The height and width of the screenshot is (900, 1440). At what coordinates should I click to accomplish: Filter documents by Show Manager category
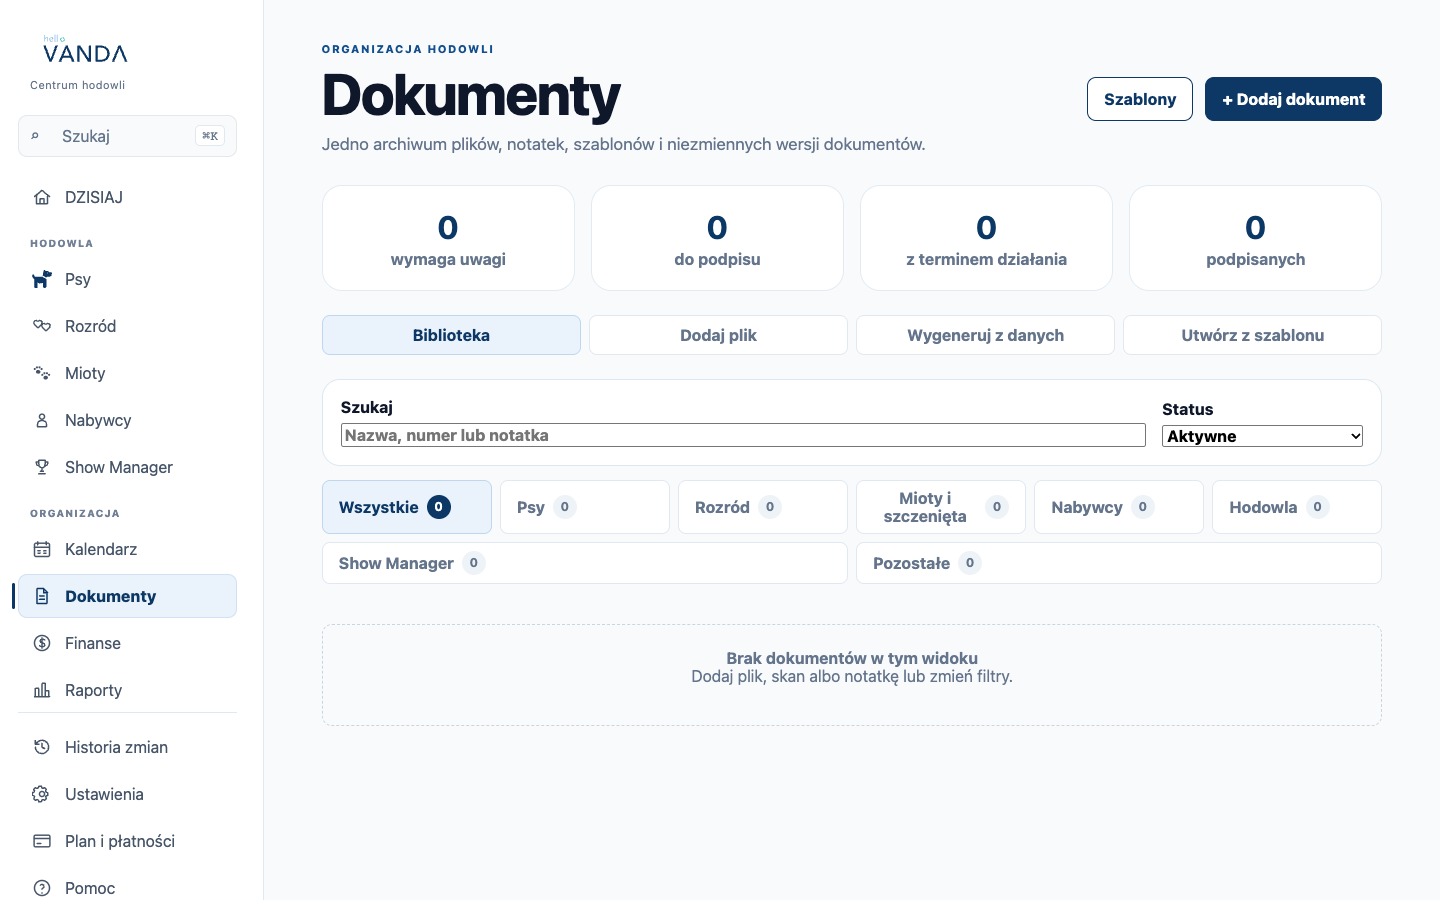coord(585,563)
